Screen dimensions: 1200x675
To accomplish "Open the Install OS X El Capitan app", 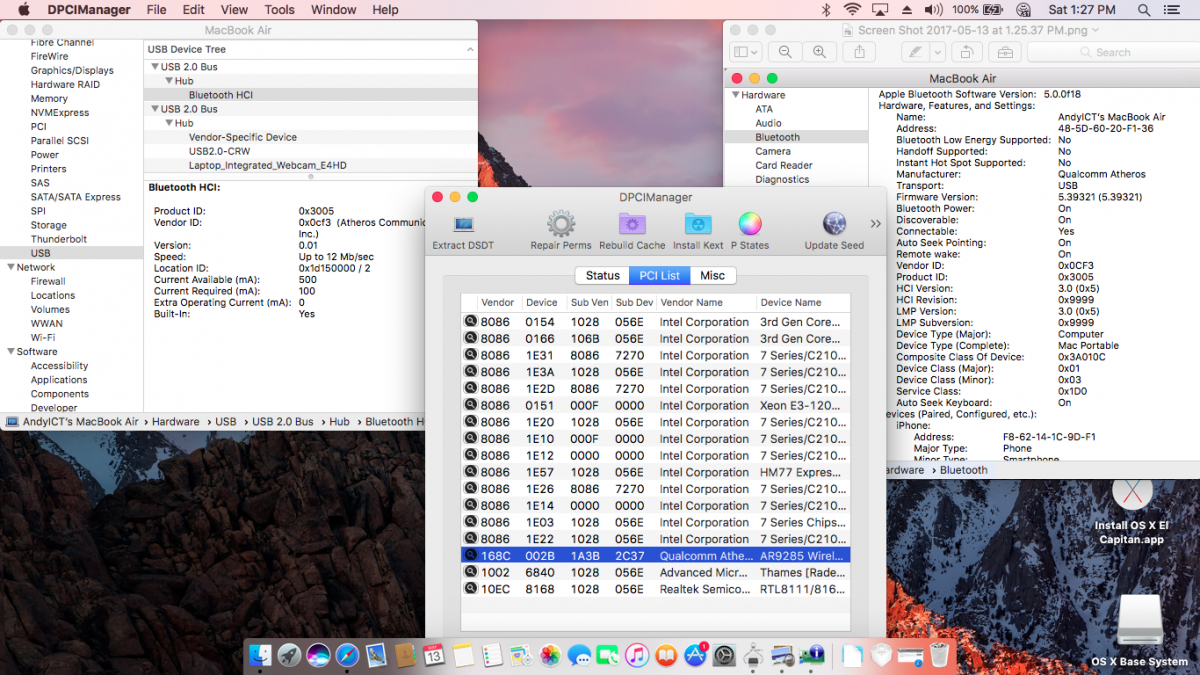I will tap(1131, 495).
